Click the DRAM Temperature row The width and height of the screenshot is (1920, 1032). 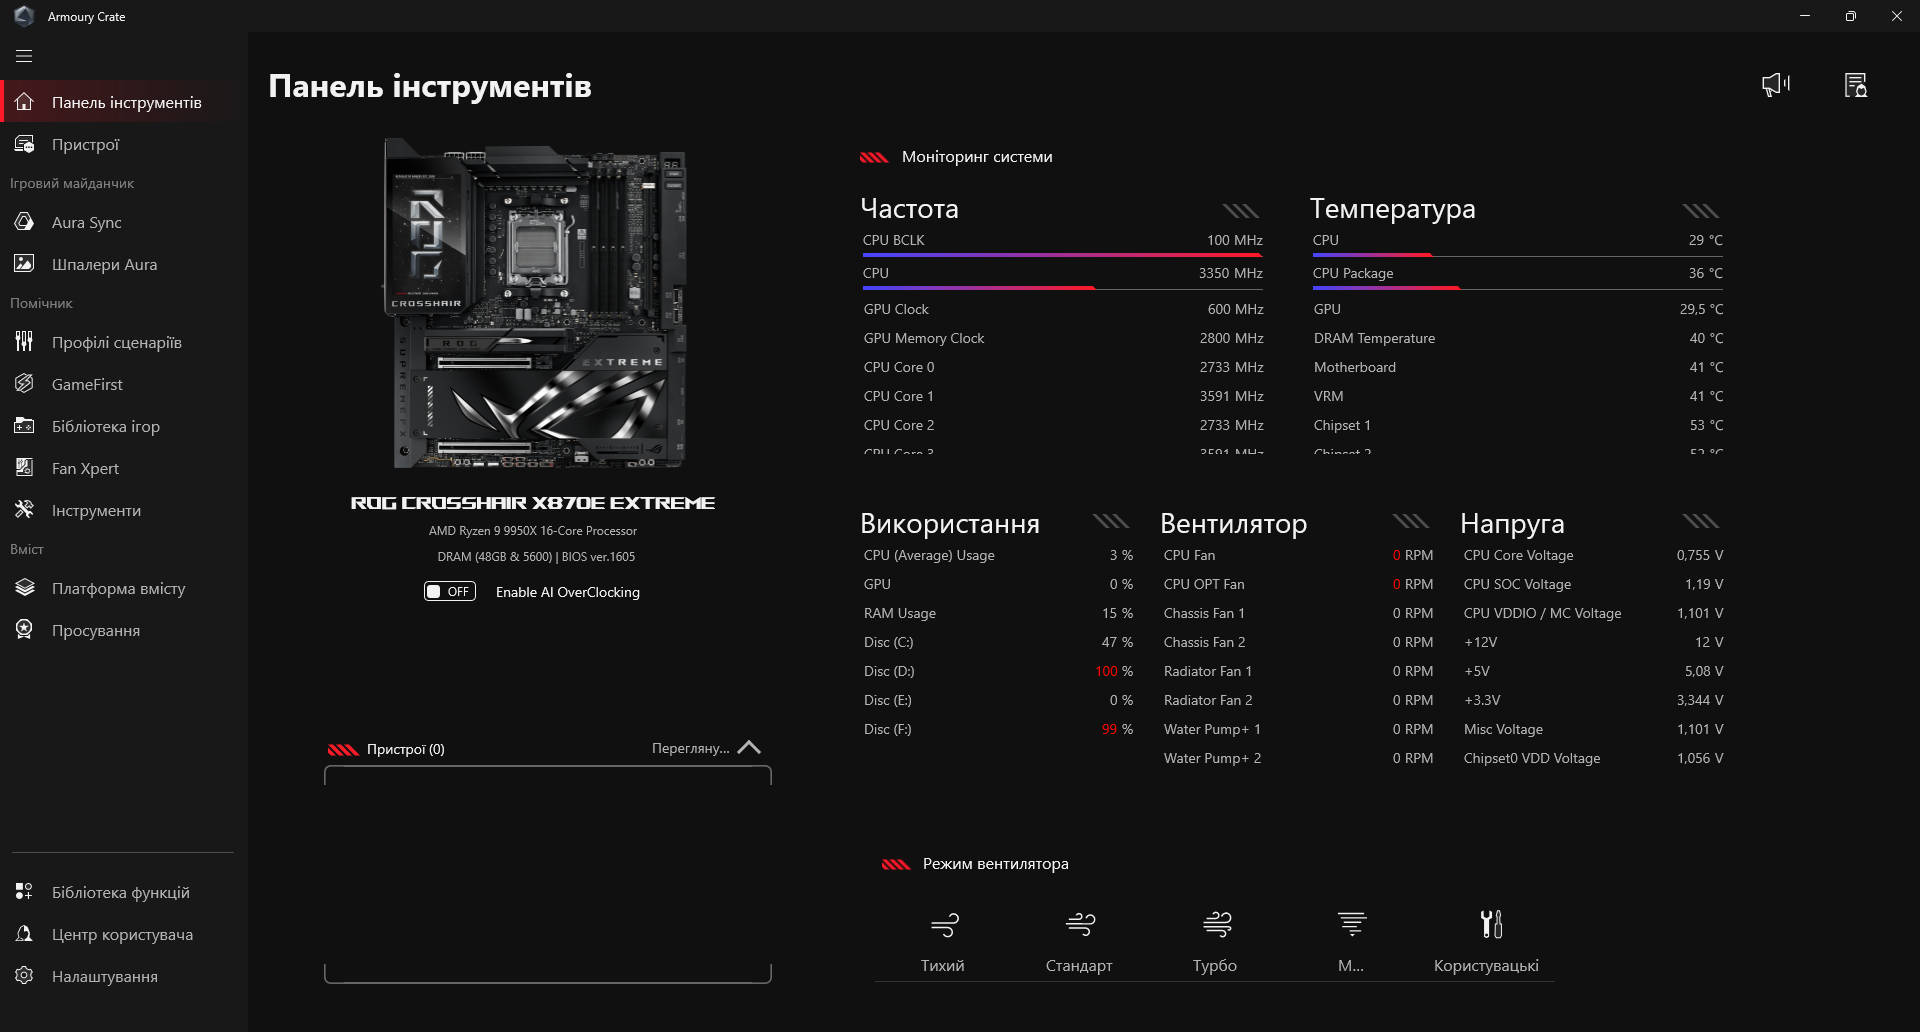tap(1518, 338)
